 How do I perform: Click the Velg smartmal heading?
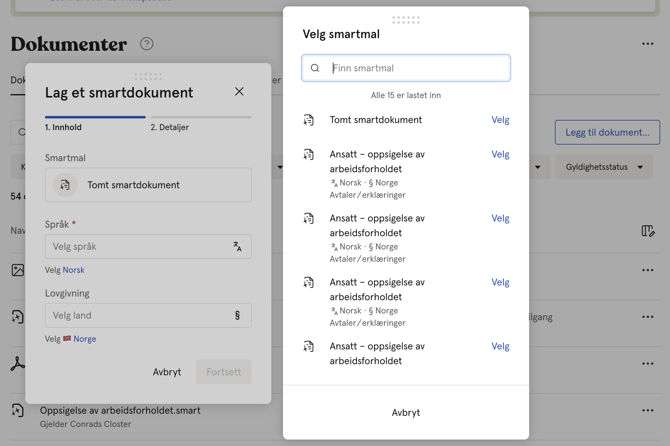341,34
